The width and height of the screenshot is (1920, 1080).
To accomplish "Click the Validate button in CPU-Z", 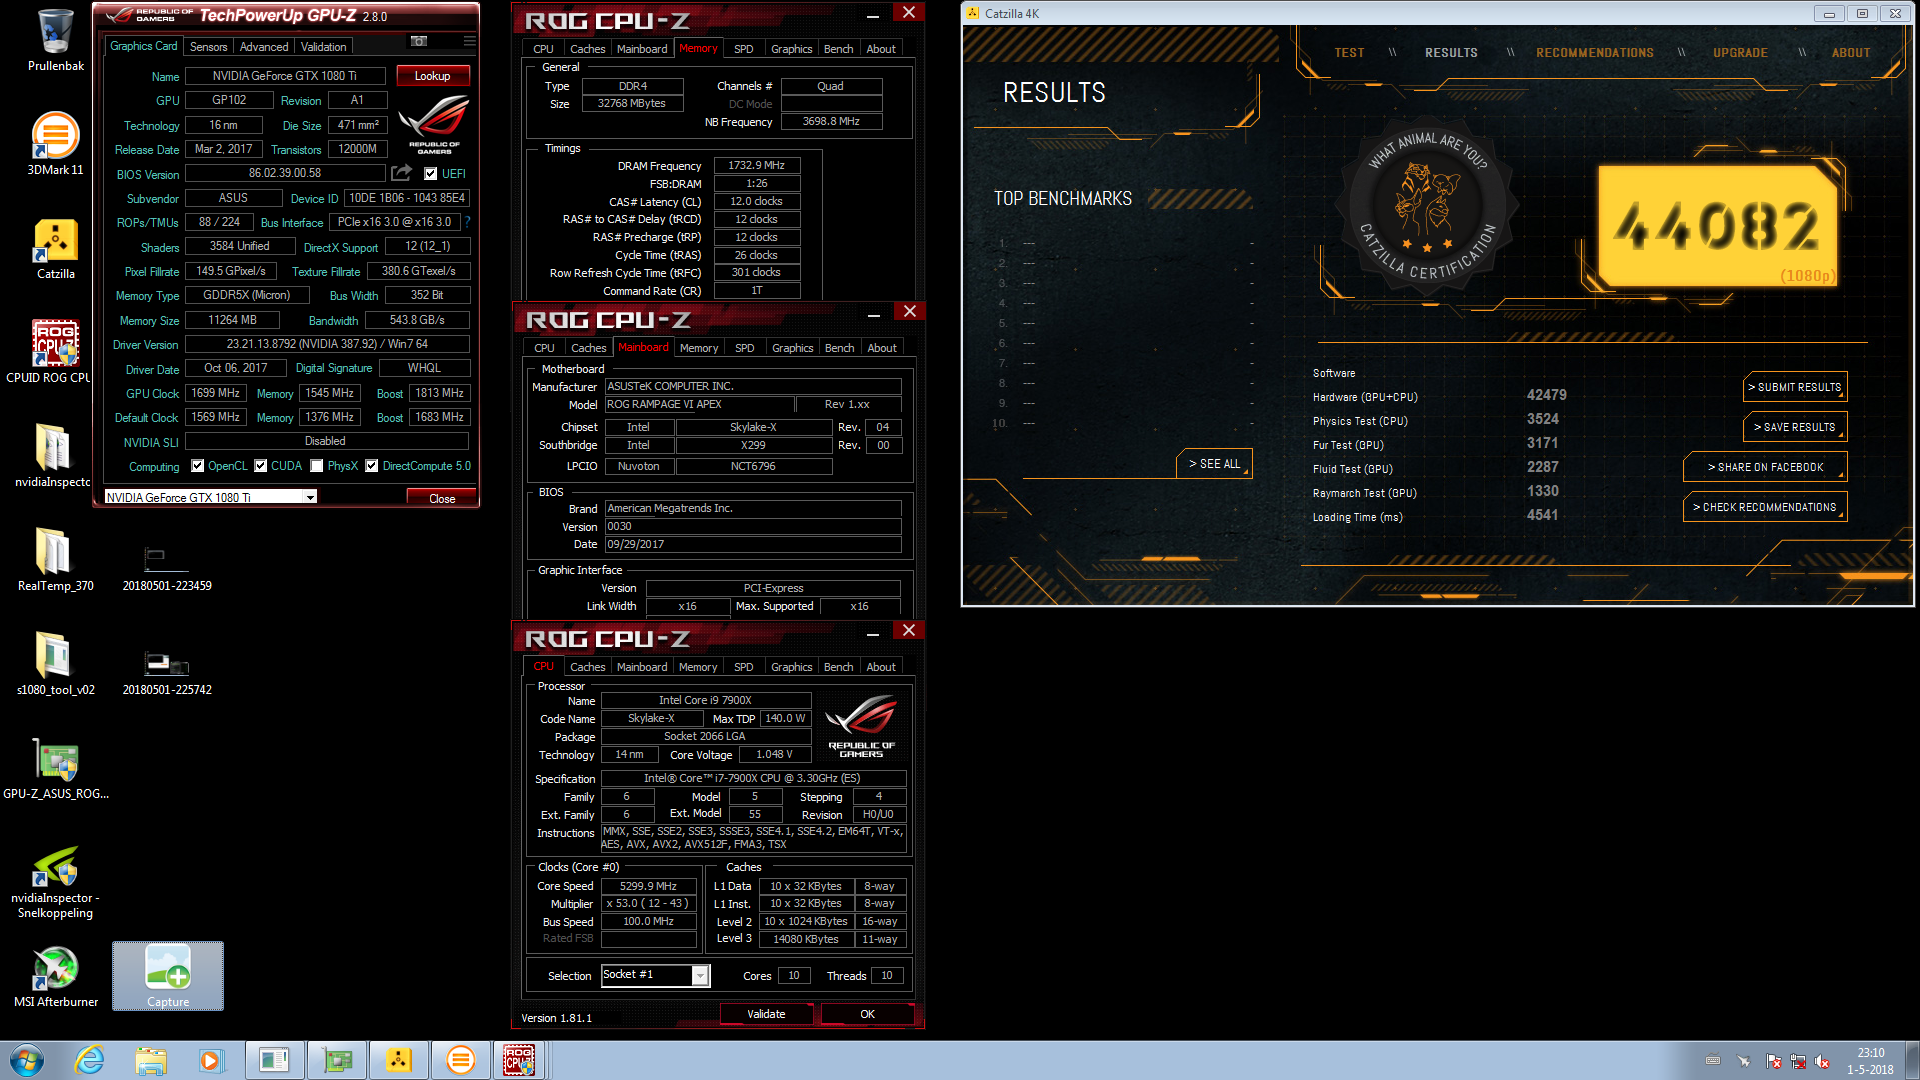I will tap(766, 1014).
